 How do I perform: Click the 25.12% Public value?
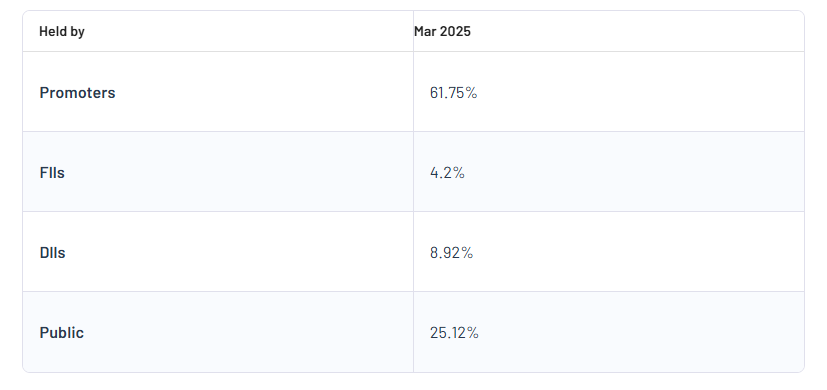(454, 333)
